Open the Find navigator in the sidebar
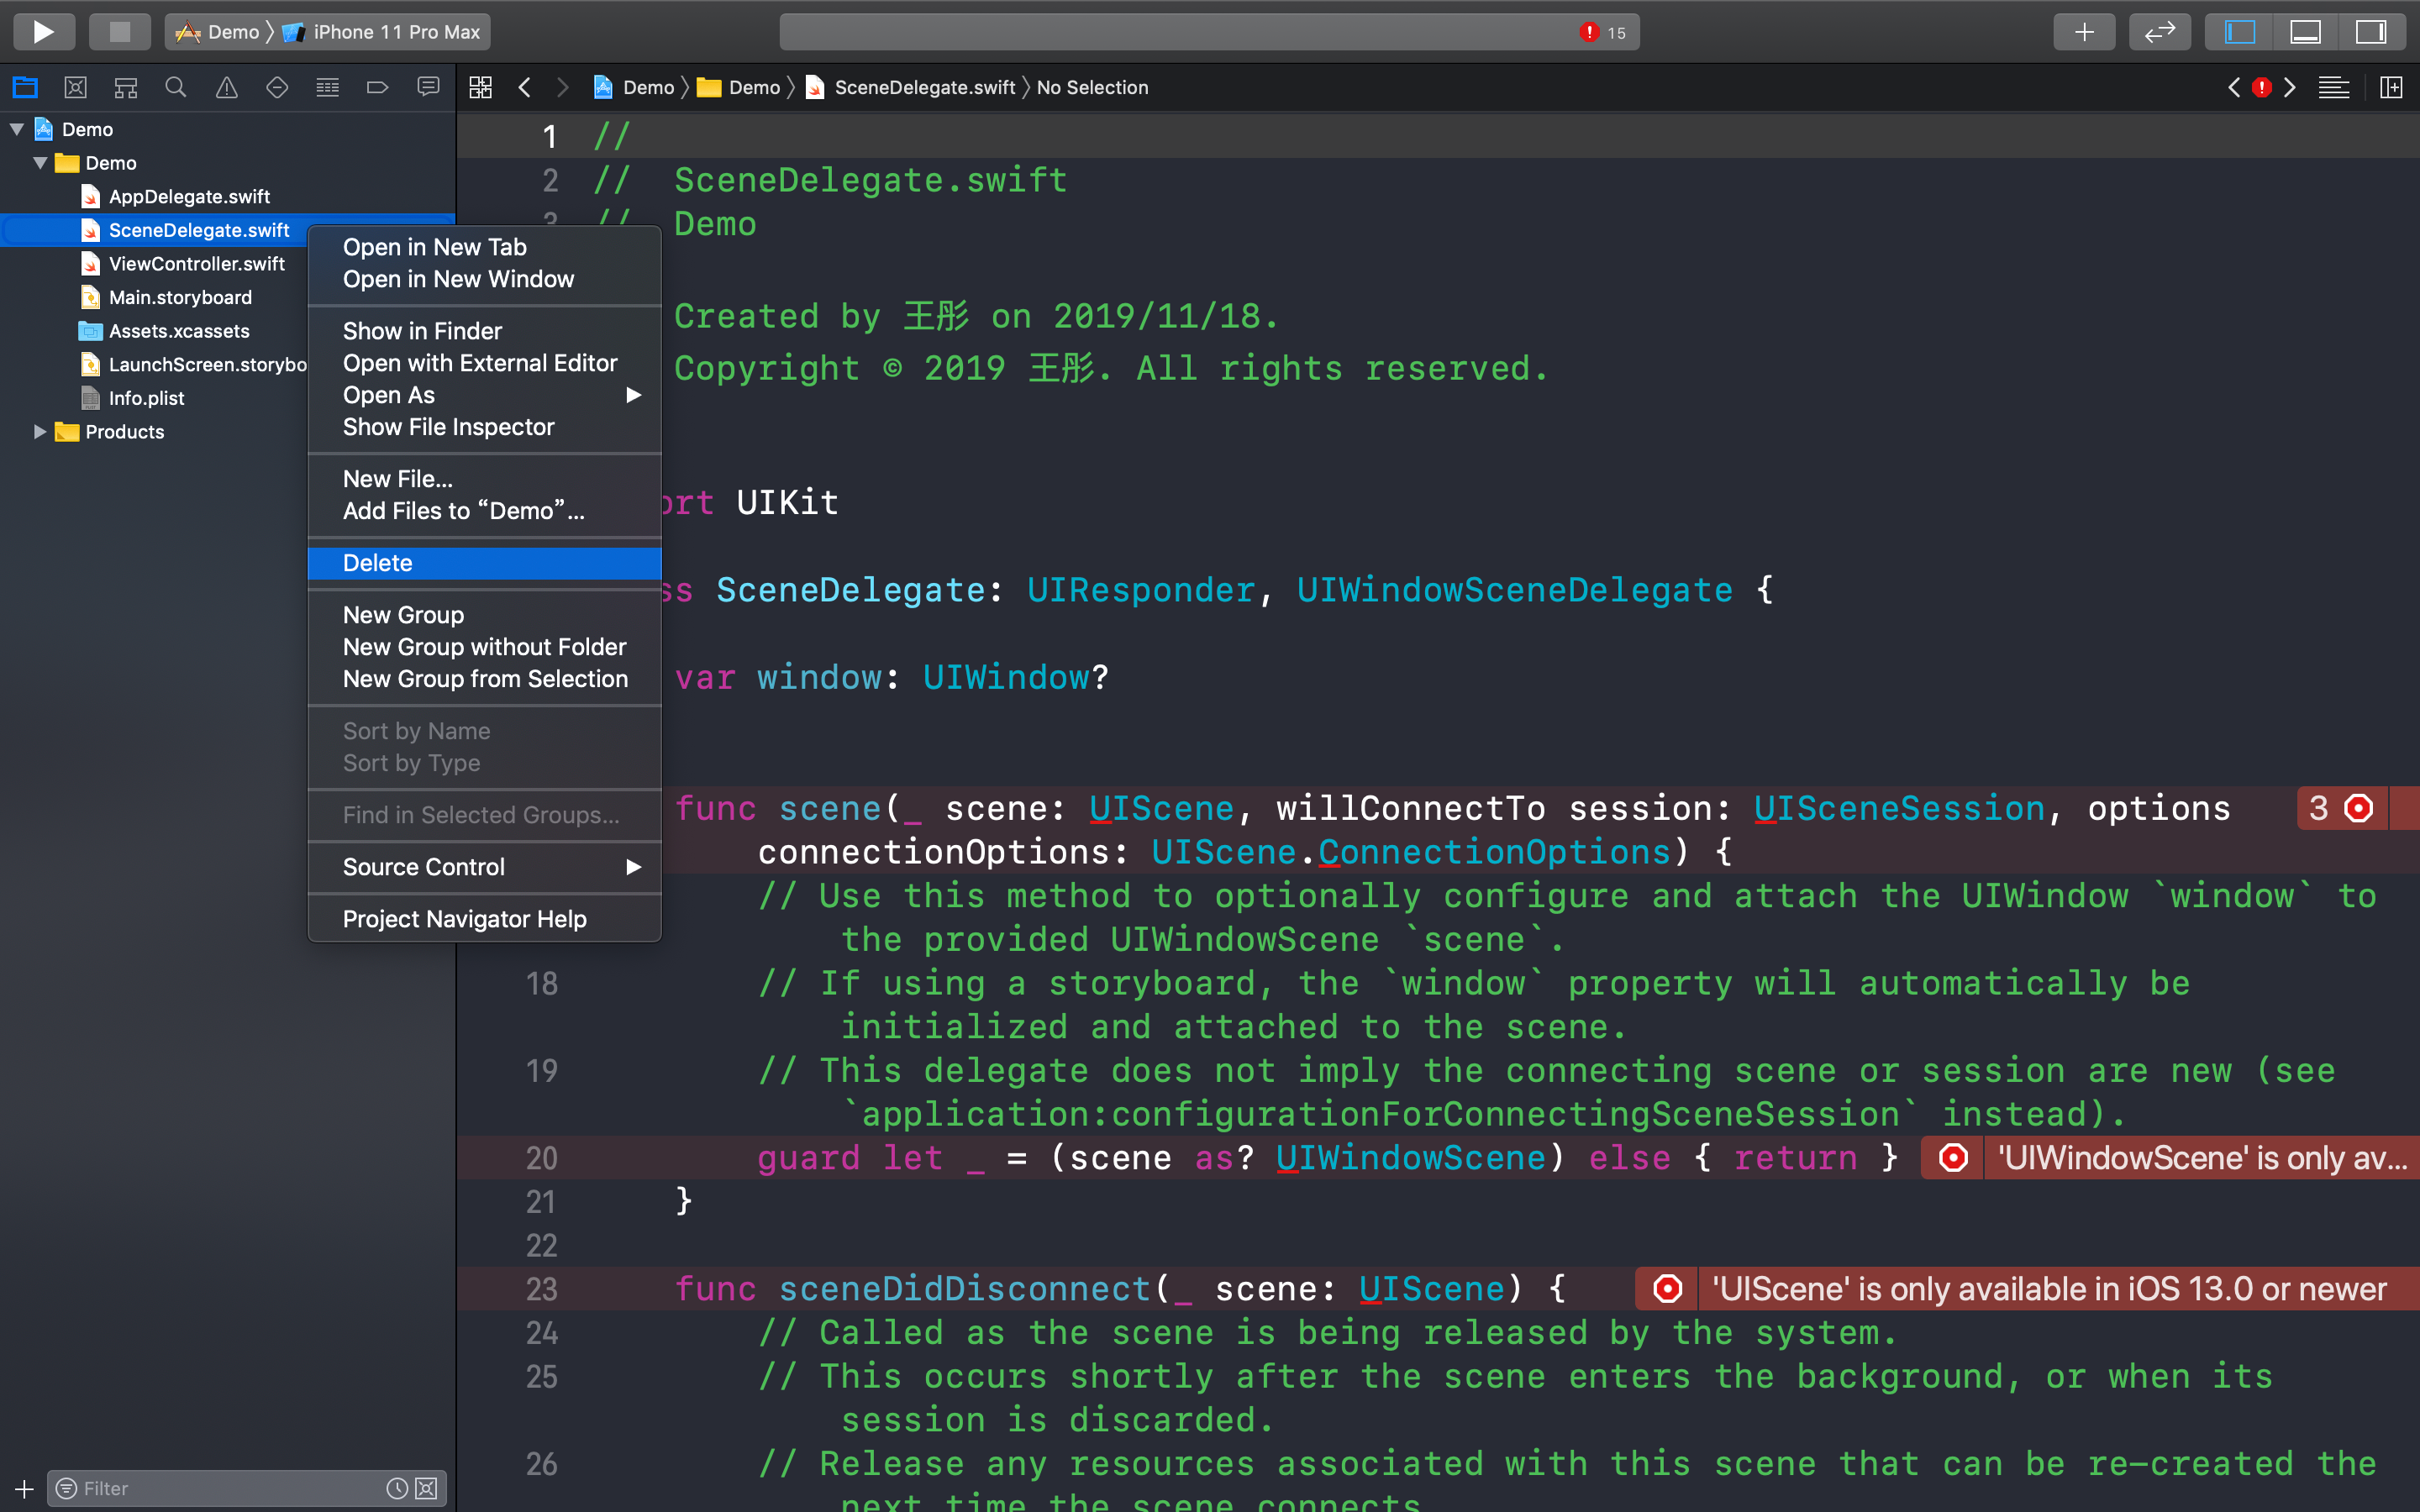Viewport: 2420px width, 1512px height. 176,87
